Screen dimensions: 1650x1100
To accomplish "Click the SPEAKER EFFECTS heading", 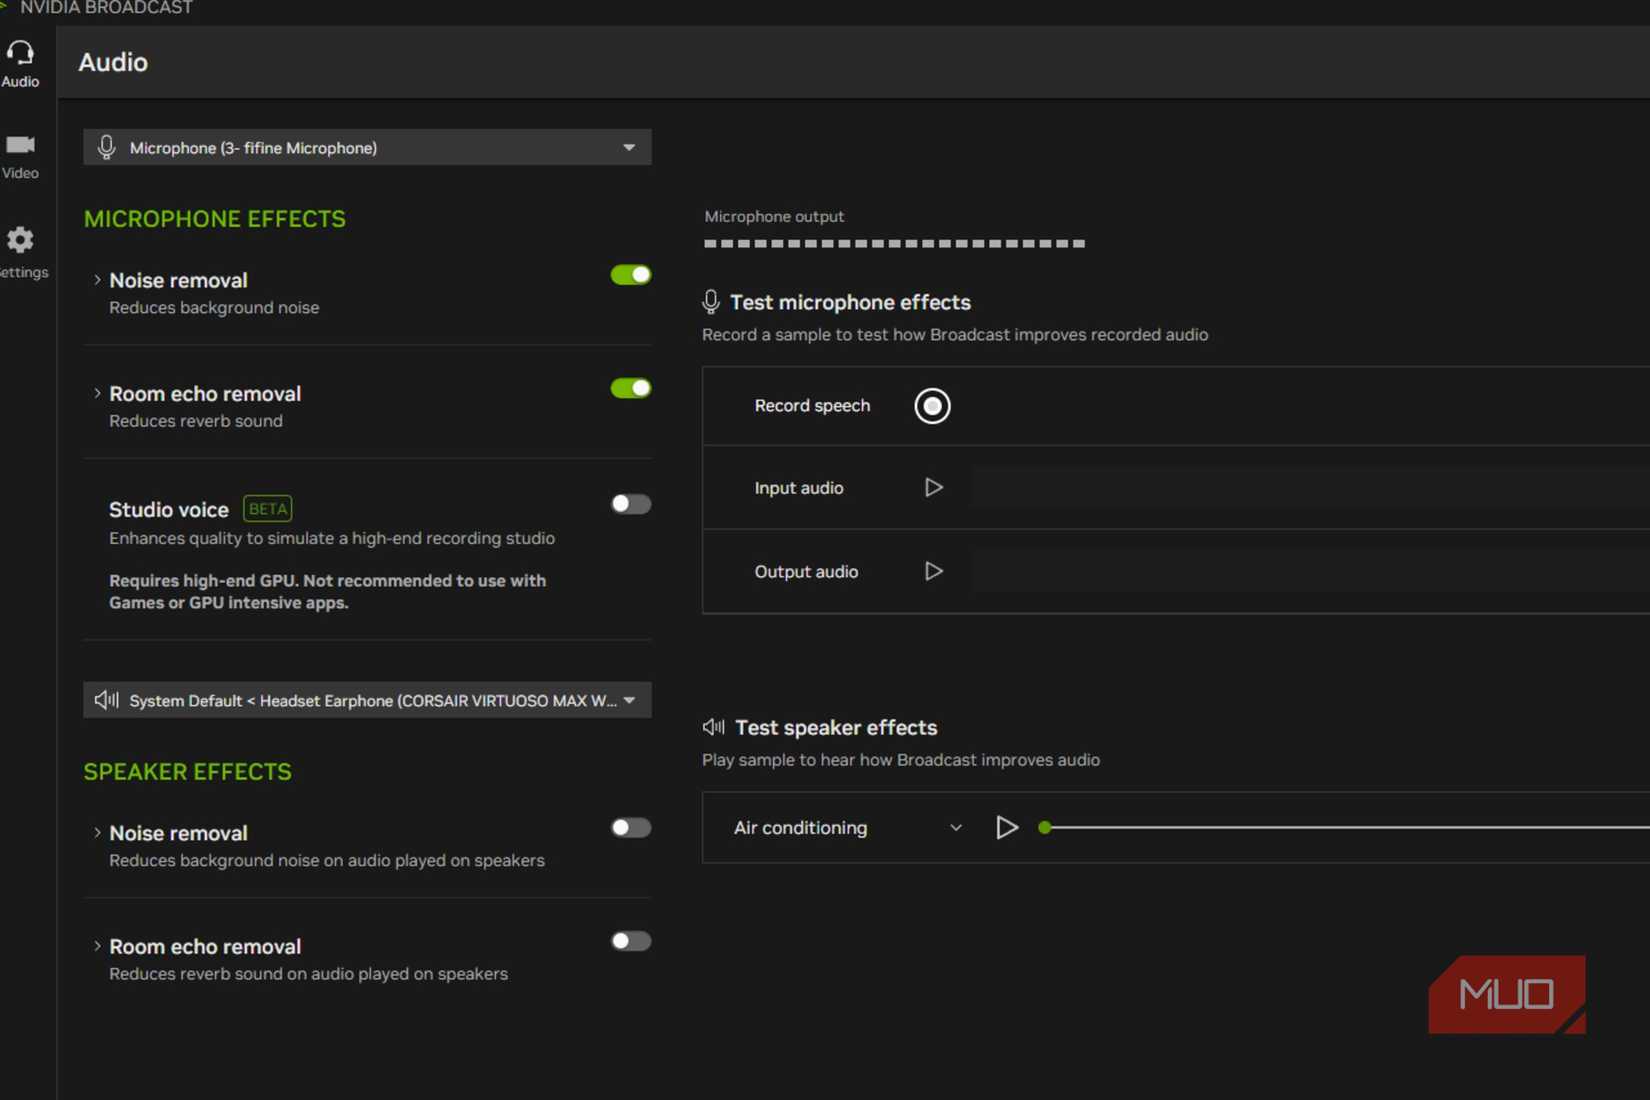I will (x=188, y=772).
